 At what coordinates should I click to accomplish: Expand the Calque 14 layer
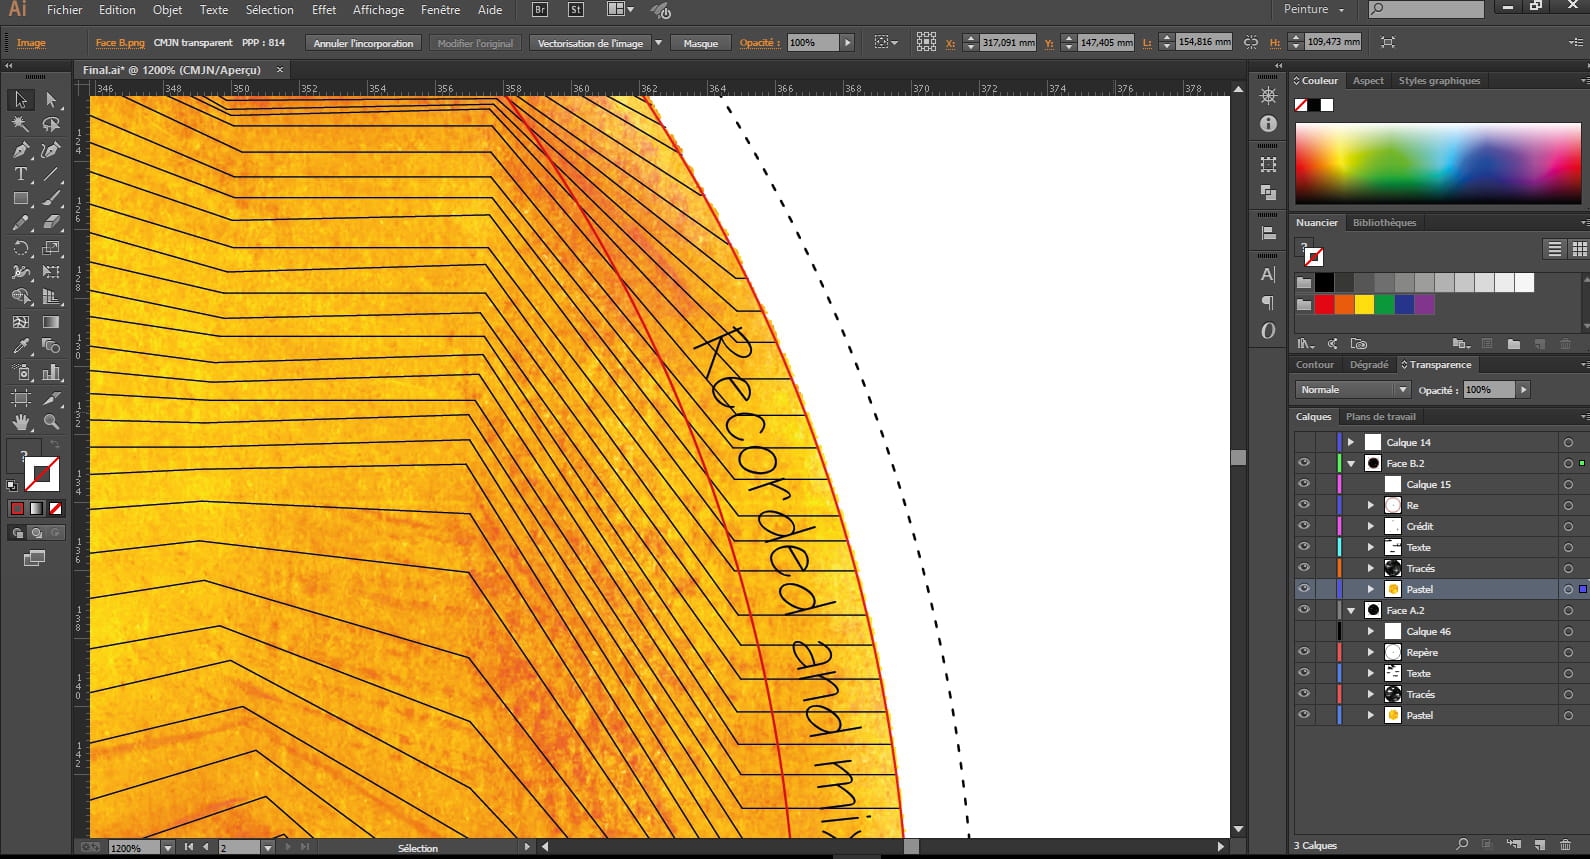point(1351,442)
